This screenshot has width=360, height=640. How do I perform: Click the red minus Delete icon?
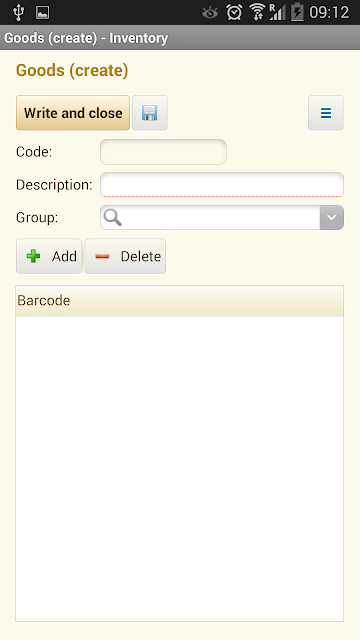[x=102, y=256]
